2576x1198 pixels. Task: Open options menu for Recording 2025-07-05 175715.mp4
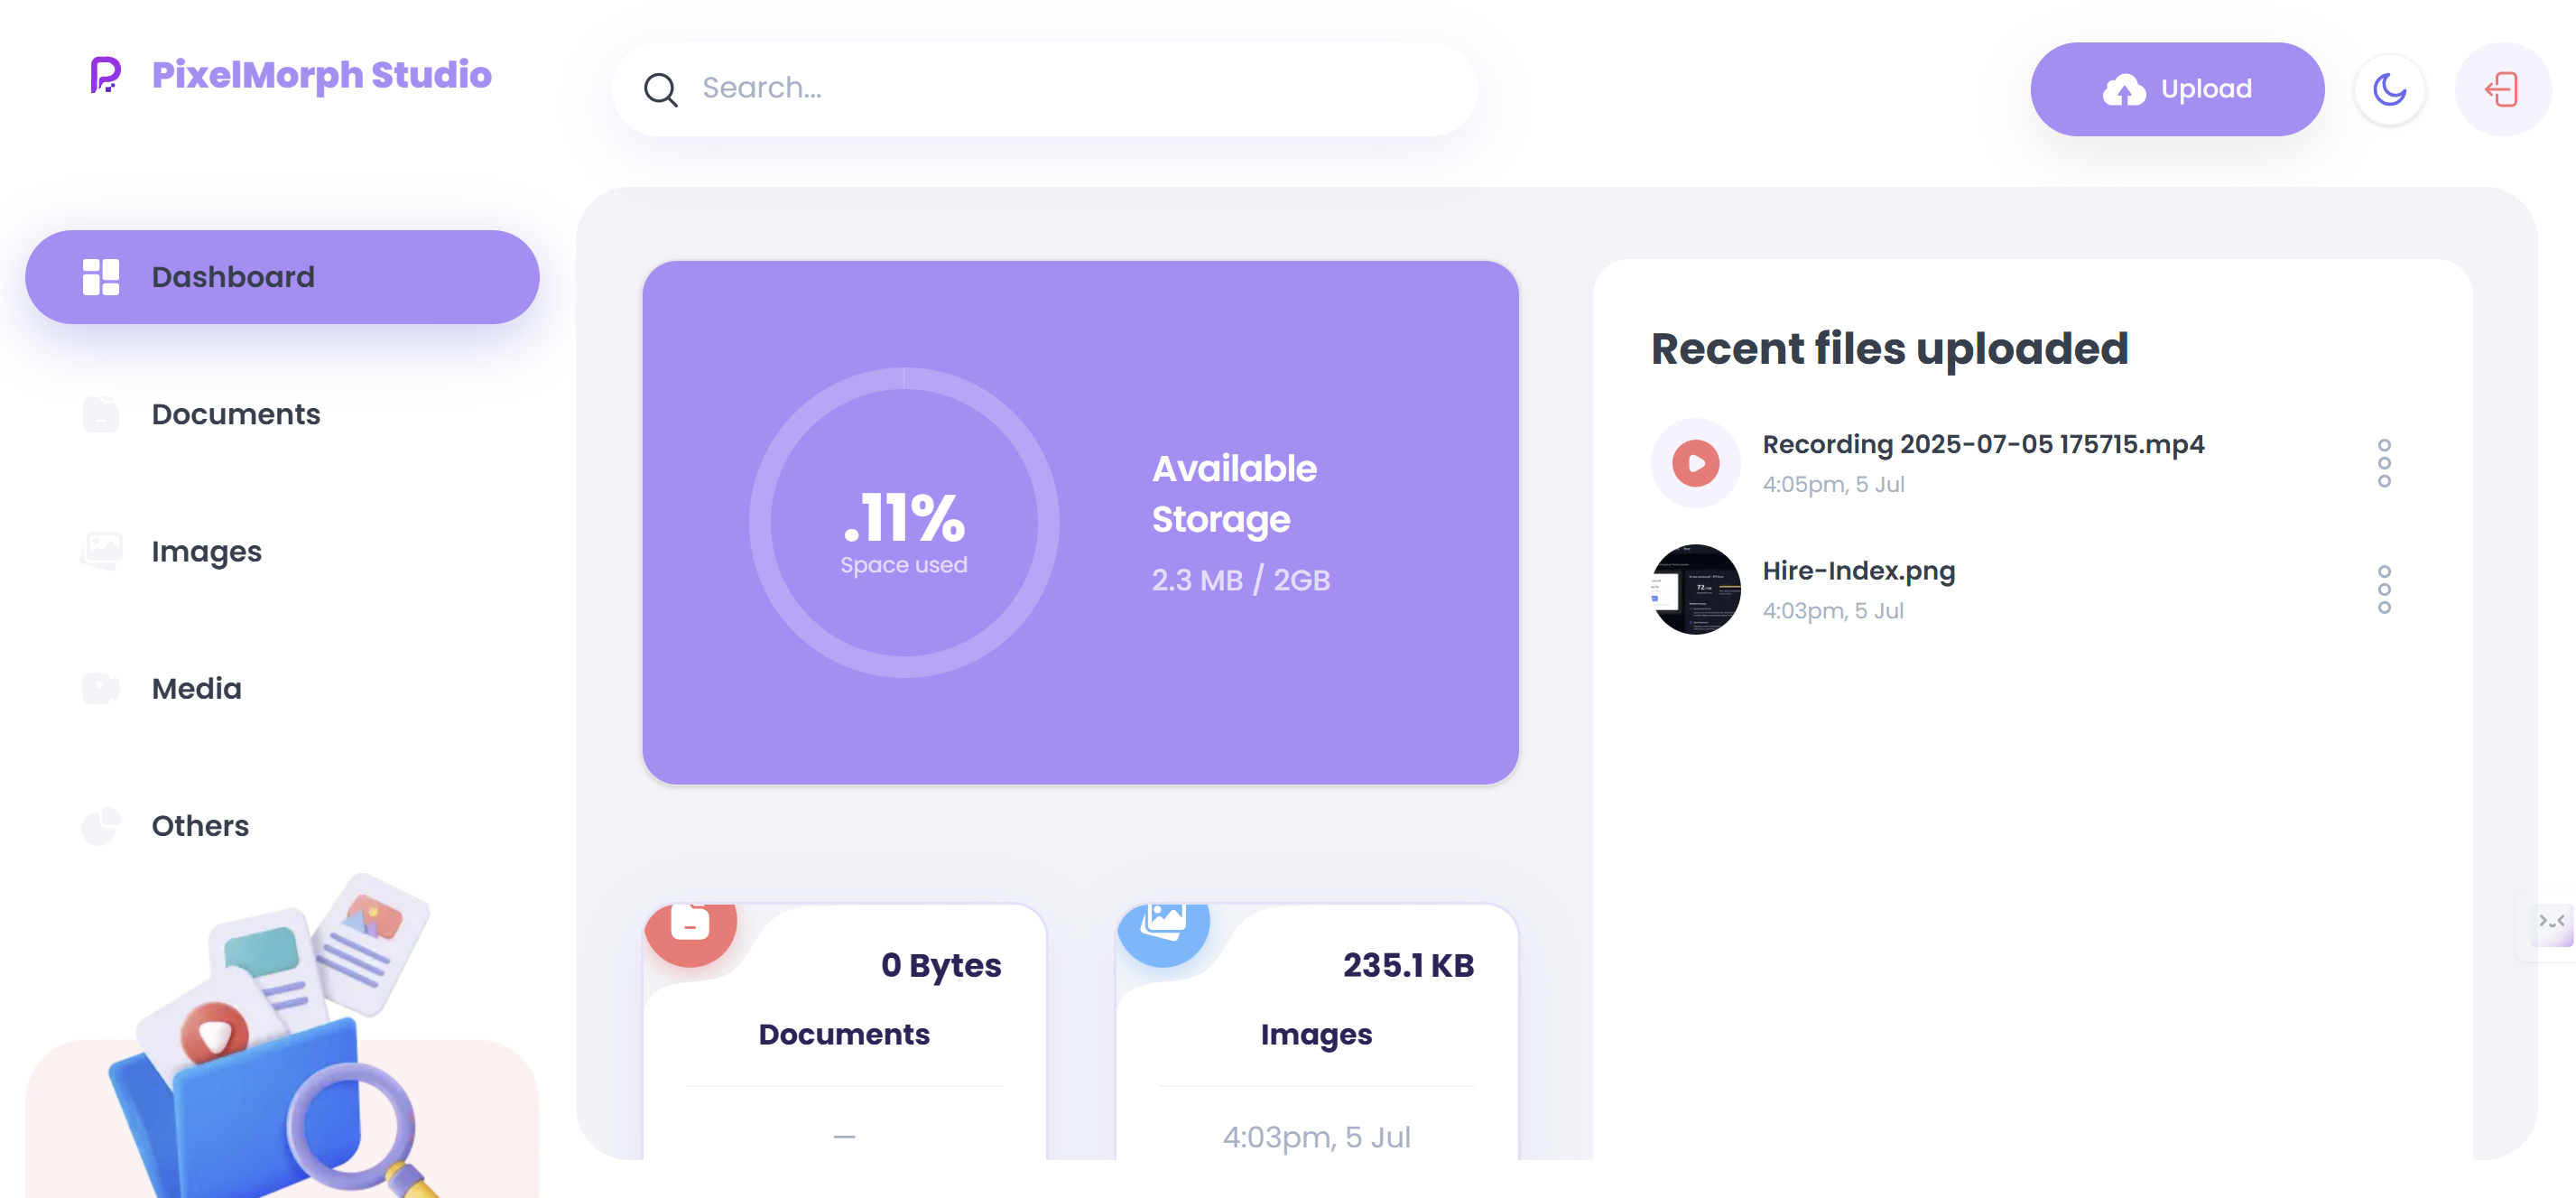coord(2384,463)
